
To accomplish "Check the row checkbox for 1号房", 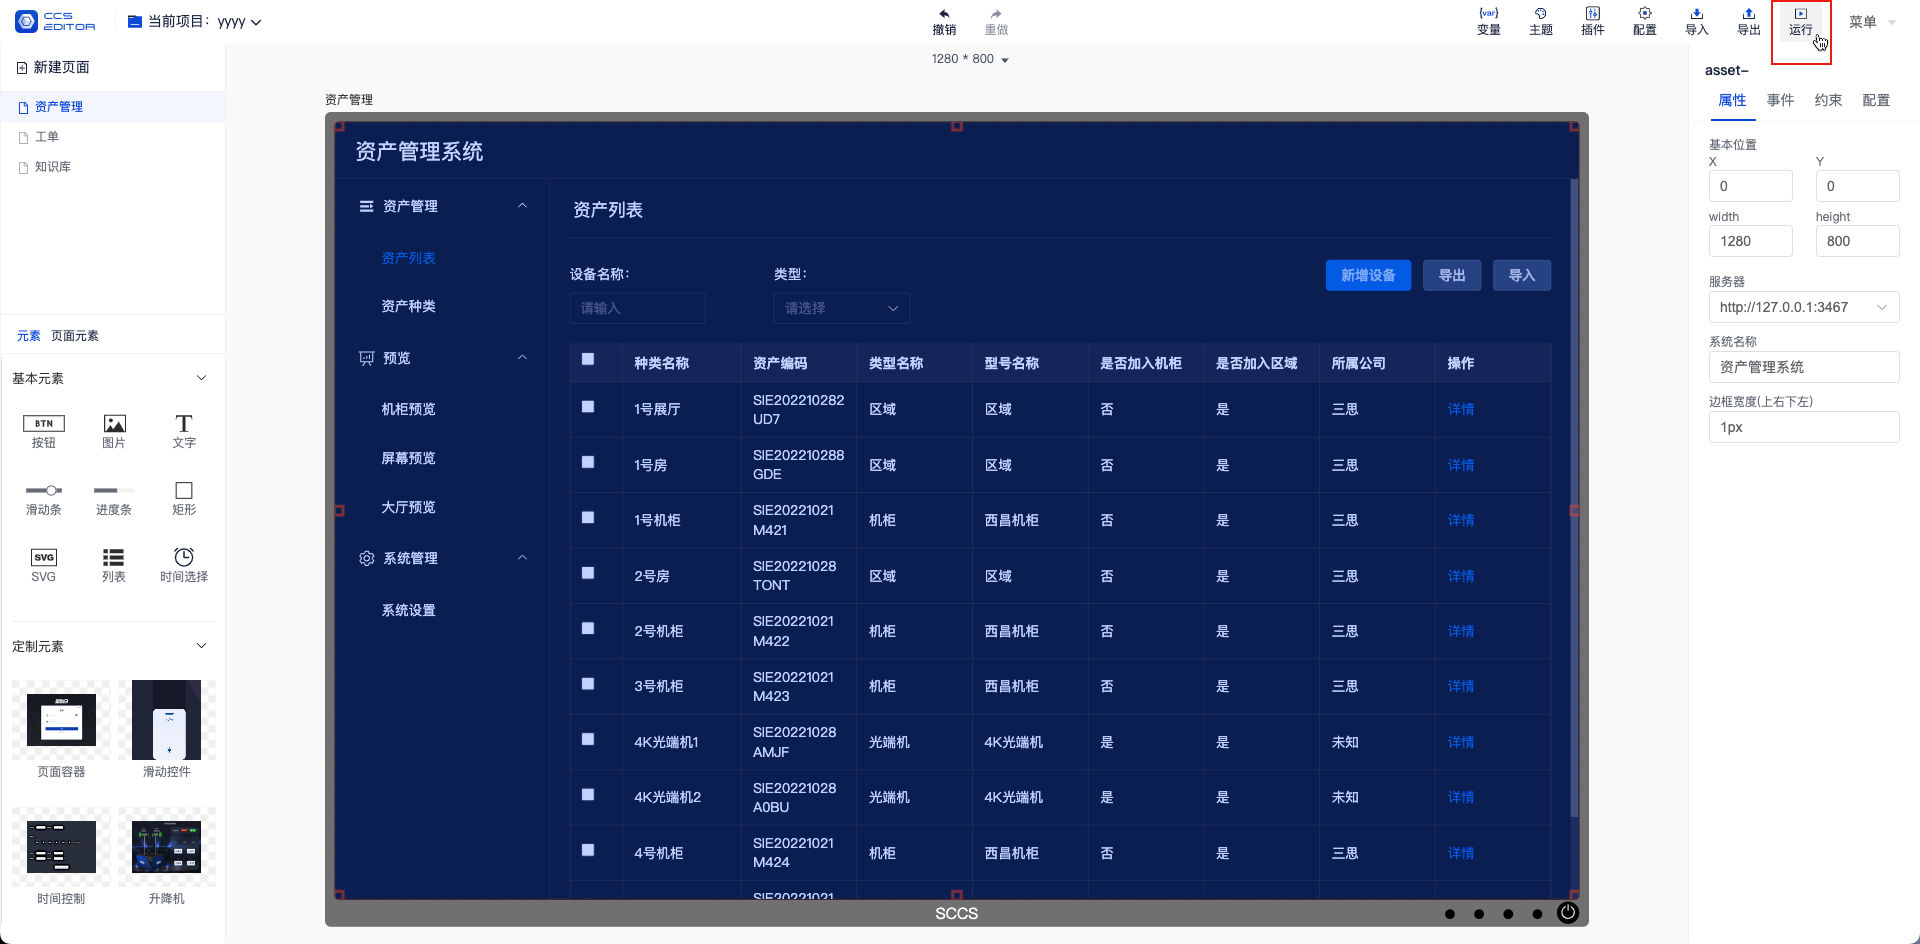I will pyautogui.click(x=588, y=462).
